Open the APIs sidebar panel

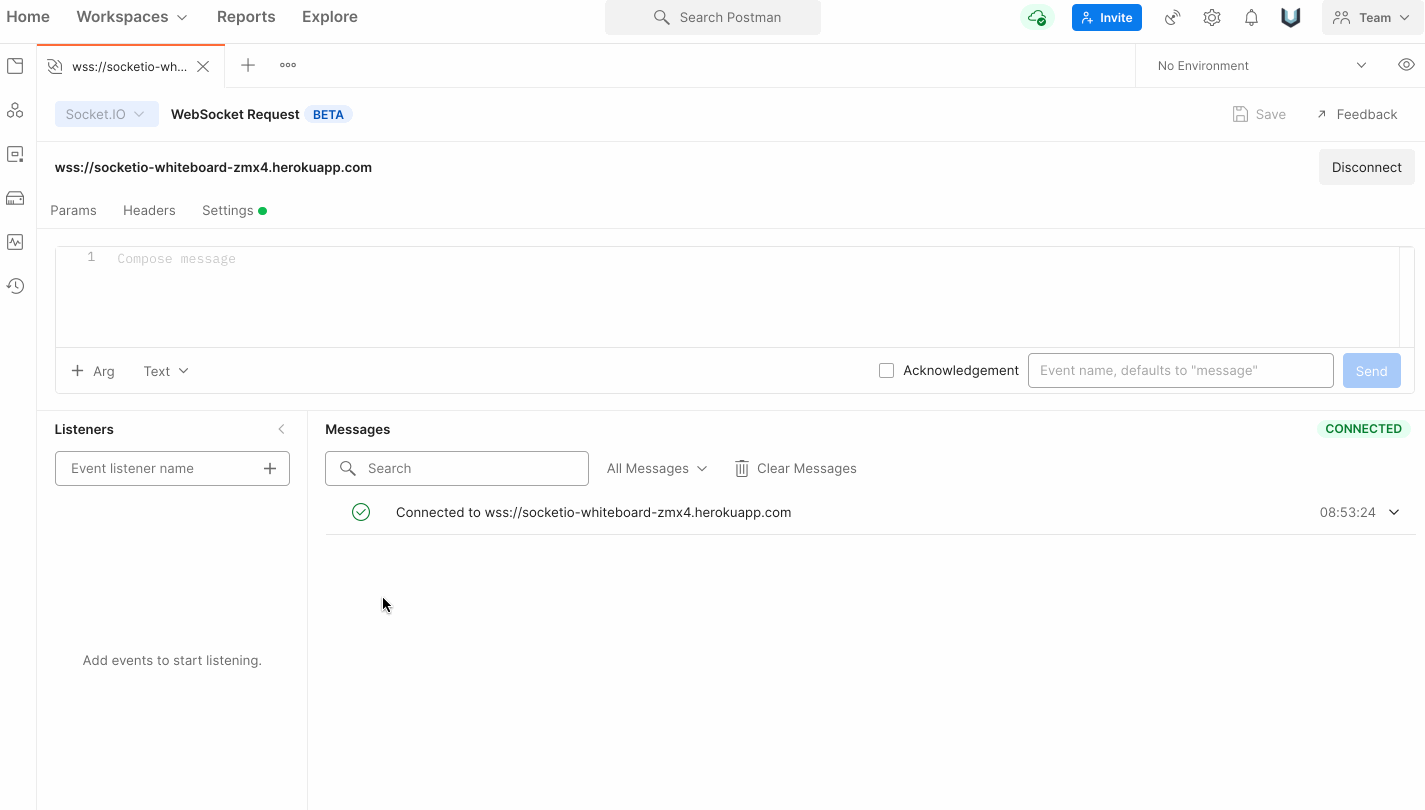[15, 110]
